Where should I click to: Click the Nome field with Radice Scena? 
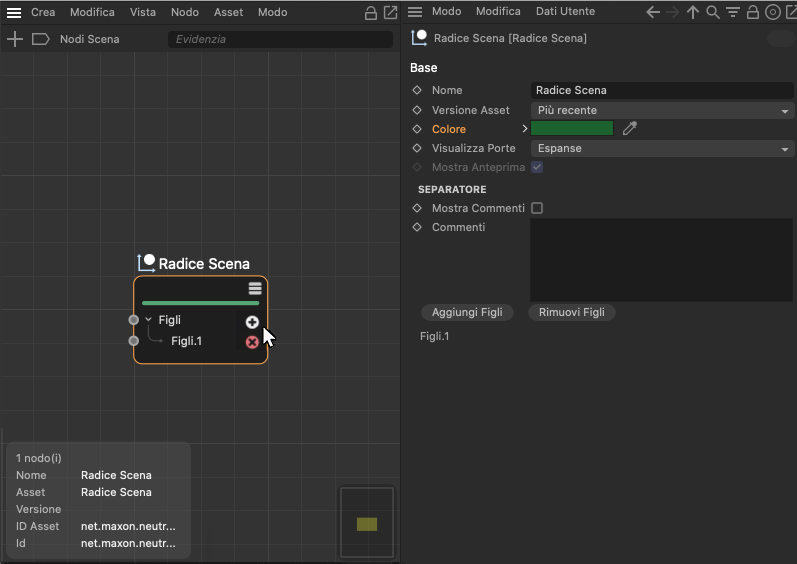click(x=662, y=90)
